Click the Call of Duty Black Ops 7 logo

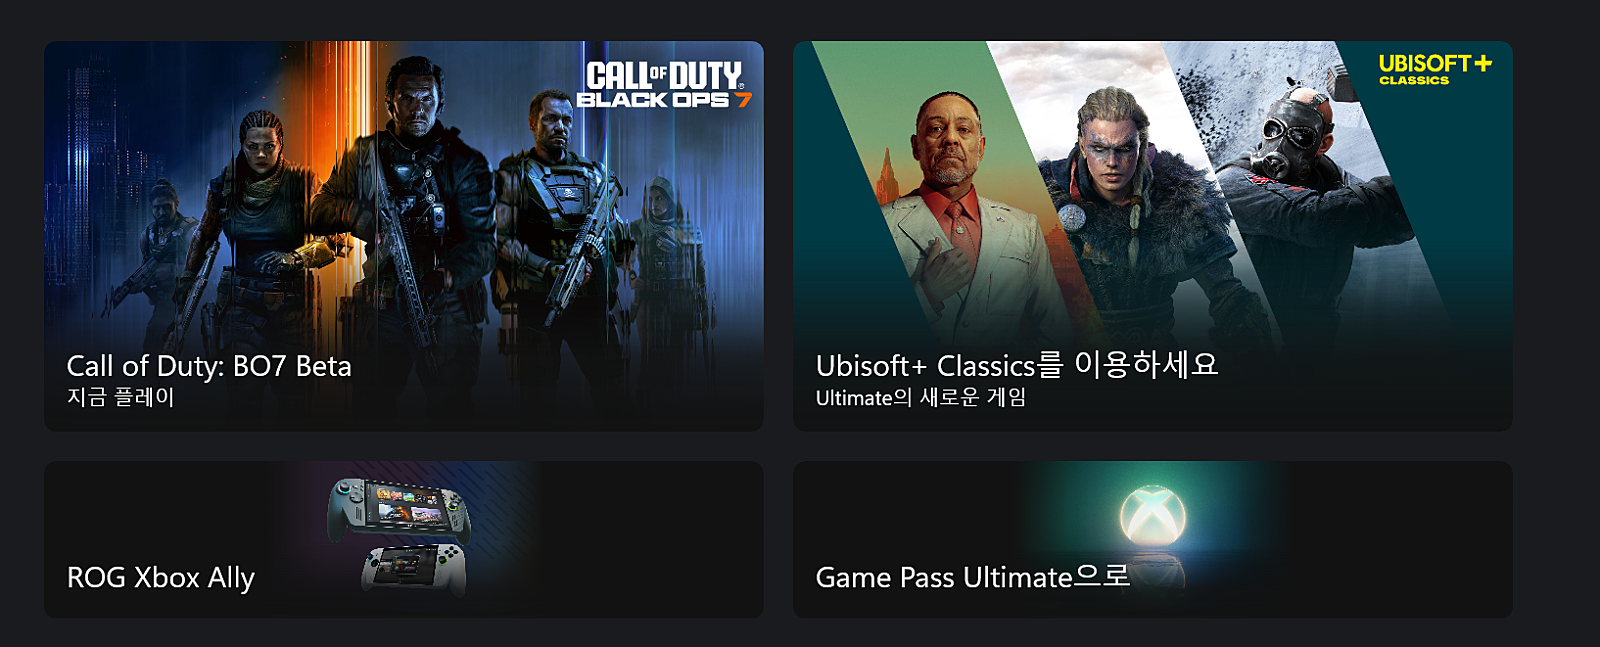pyautogui.click(x=663, y=84)
